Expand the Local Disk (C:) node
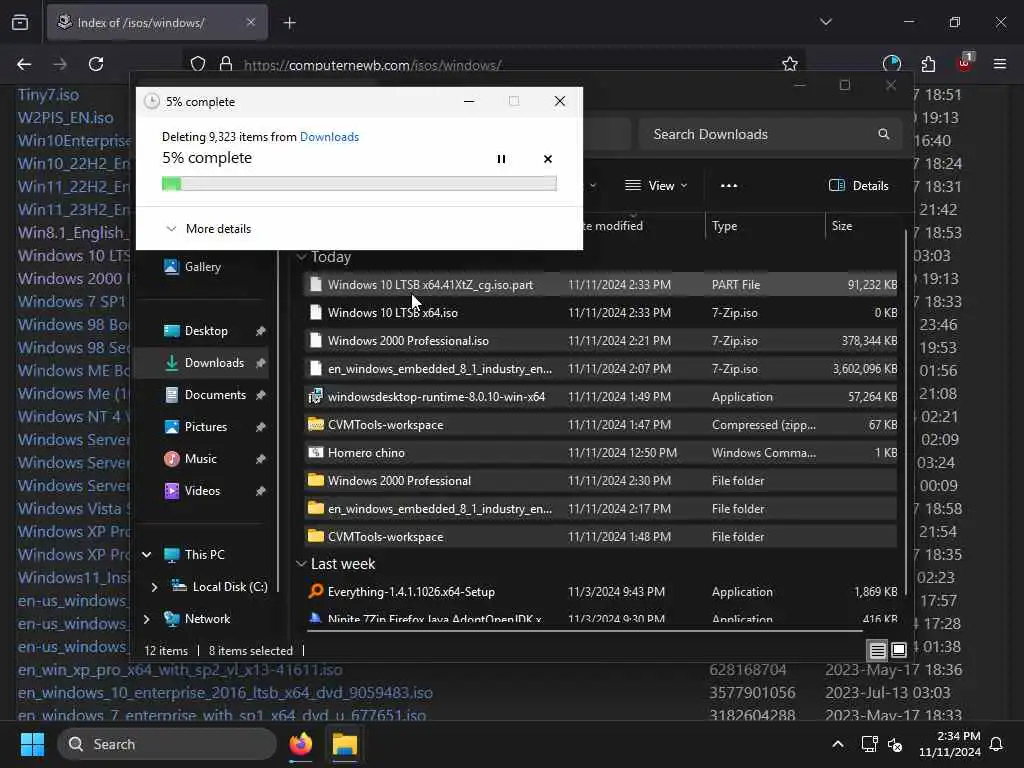The width and height of the screenshot is (1024, 768). 154,586
